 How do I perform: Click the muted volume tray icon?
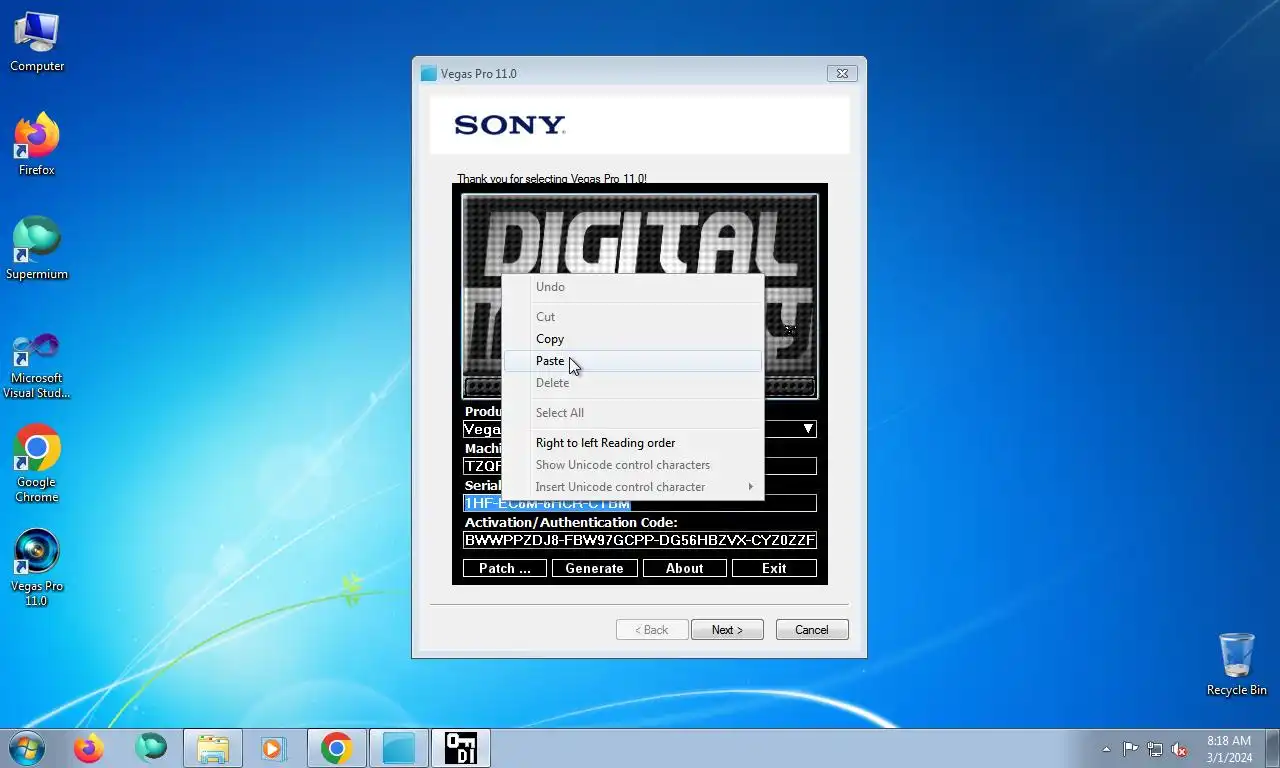coord(1179,749)
